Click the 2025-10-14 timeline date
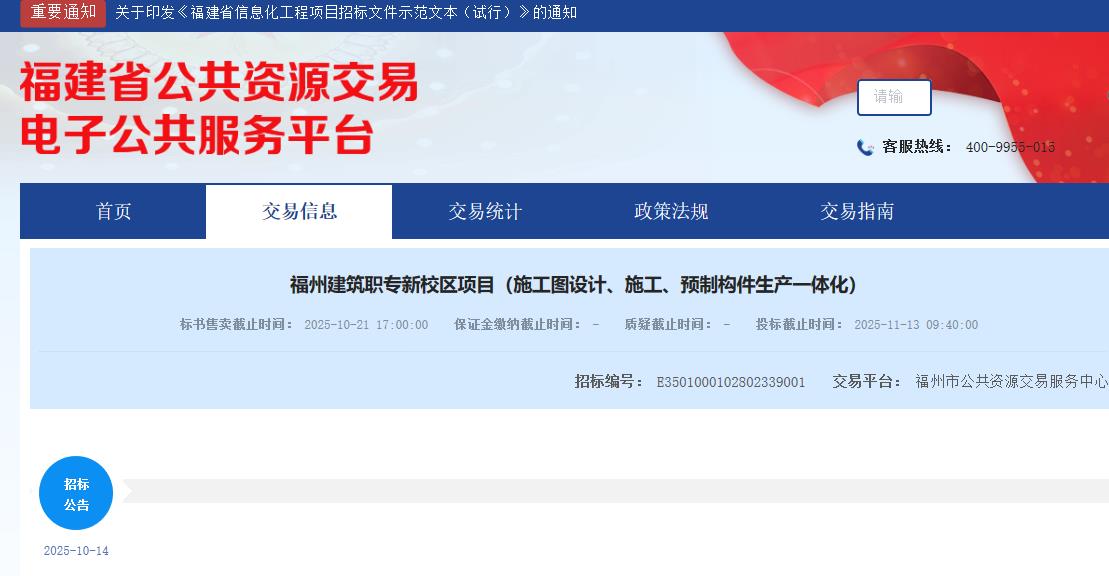This screenshot has width=1109, height=576. (76, 551)
